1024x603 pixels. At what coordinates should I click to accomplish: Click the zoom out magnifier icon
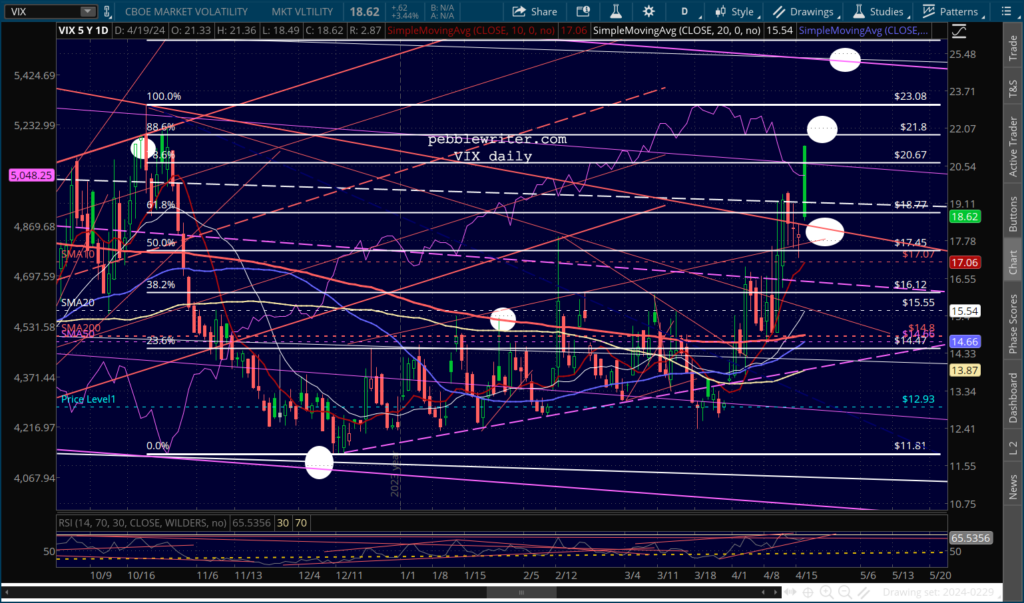point(844,592)
